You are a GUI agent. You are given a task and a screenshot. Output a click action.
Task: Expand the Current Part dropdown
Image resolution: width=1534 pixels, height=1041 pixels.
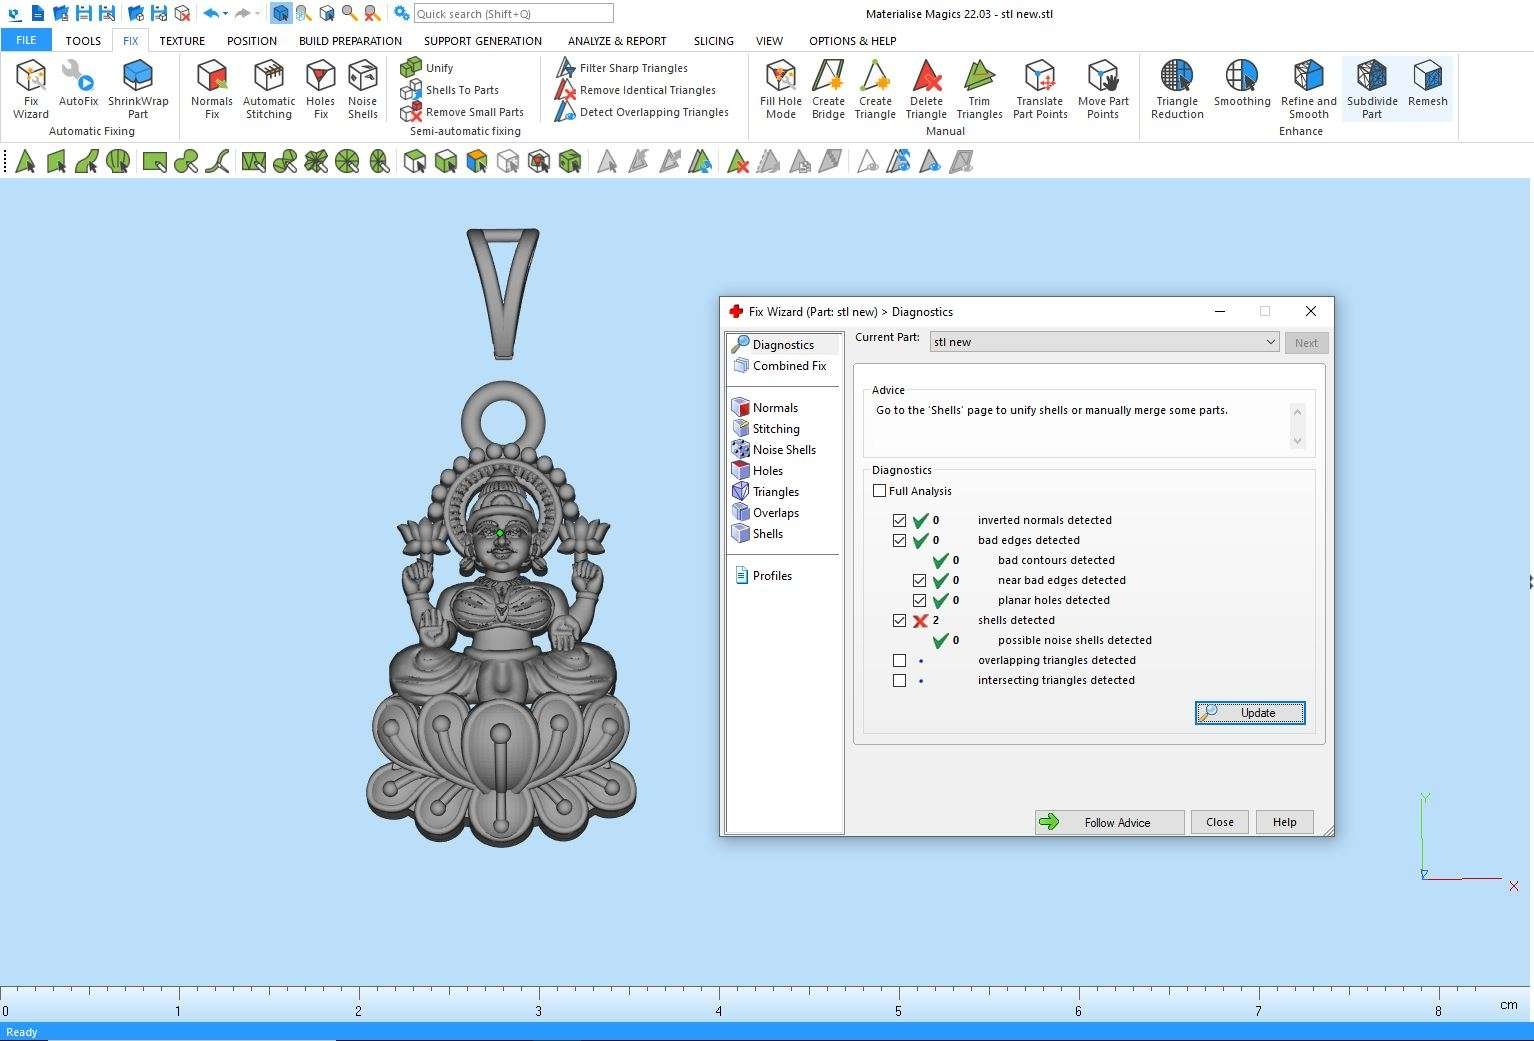(x=1270, y=342)
